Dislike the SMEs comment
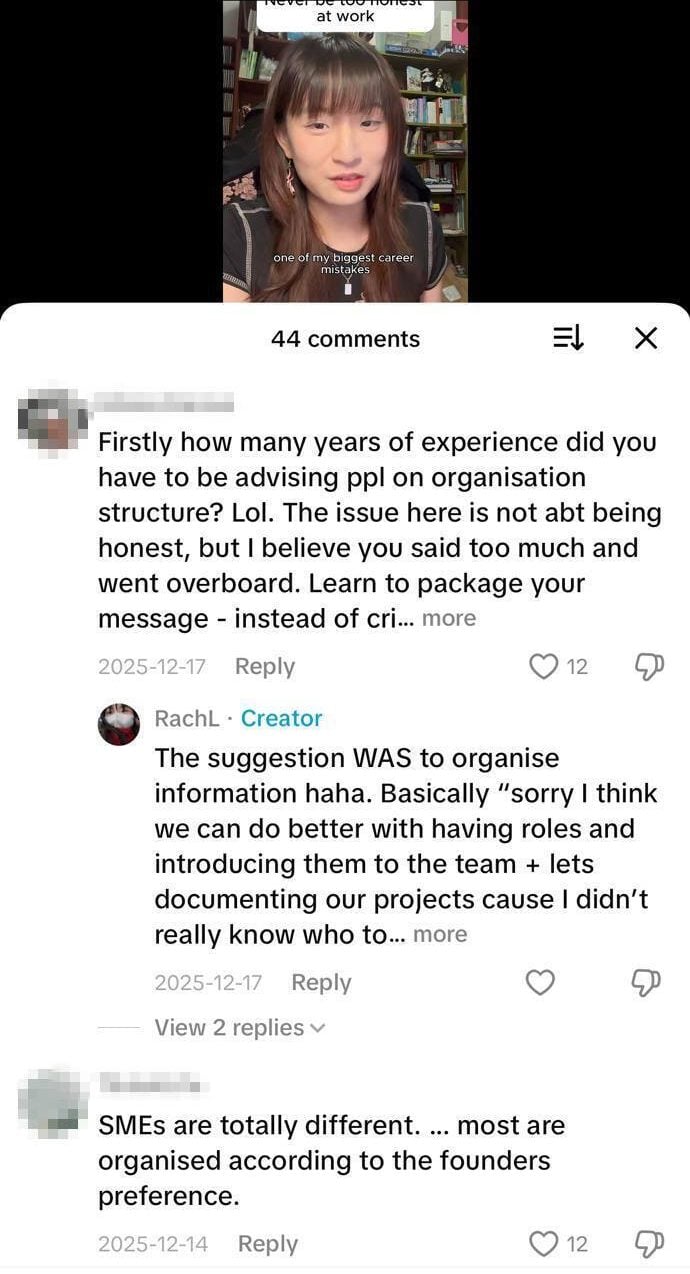Screen dimensions: 690x1274 649,1244
